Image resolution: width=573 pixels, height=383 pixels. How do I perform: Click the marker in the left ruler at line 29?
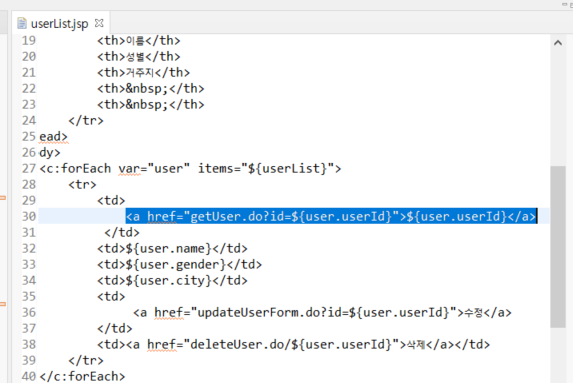click(3, 198)
